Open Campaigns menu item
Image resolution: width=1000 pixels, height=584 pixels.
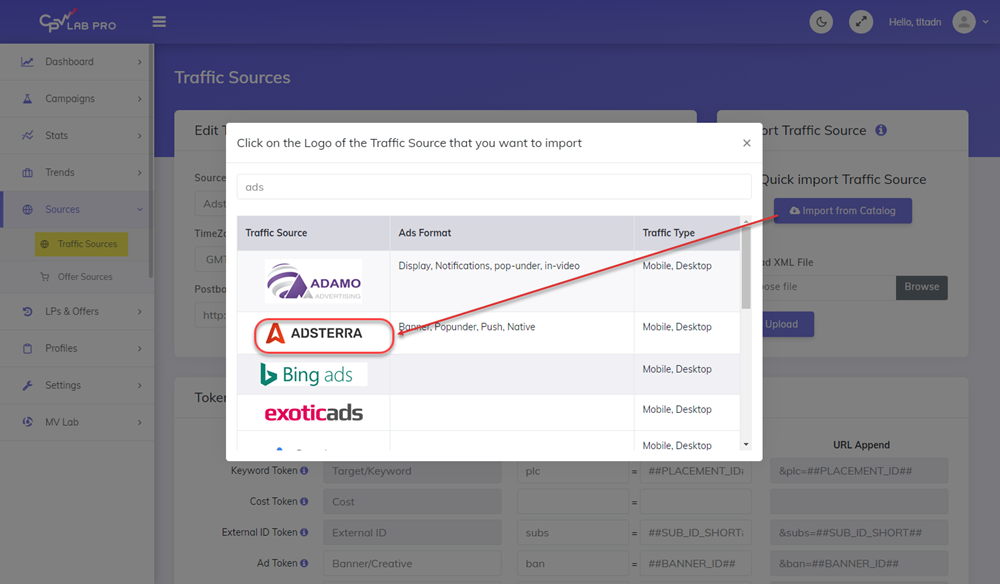pyautogui.click(x=74, y=99)
